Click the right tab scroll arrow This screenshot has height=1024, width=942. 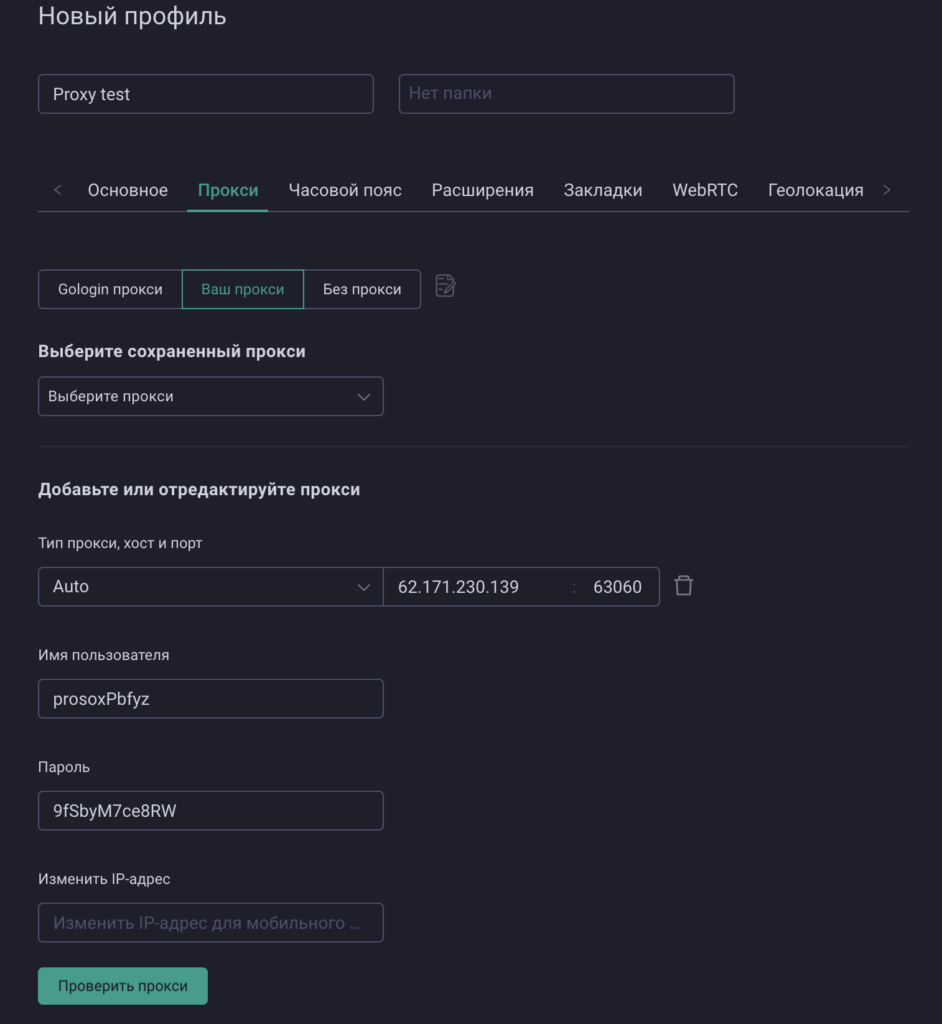[x=886, y=189]
